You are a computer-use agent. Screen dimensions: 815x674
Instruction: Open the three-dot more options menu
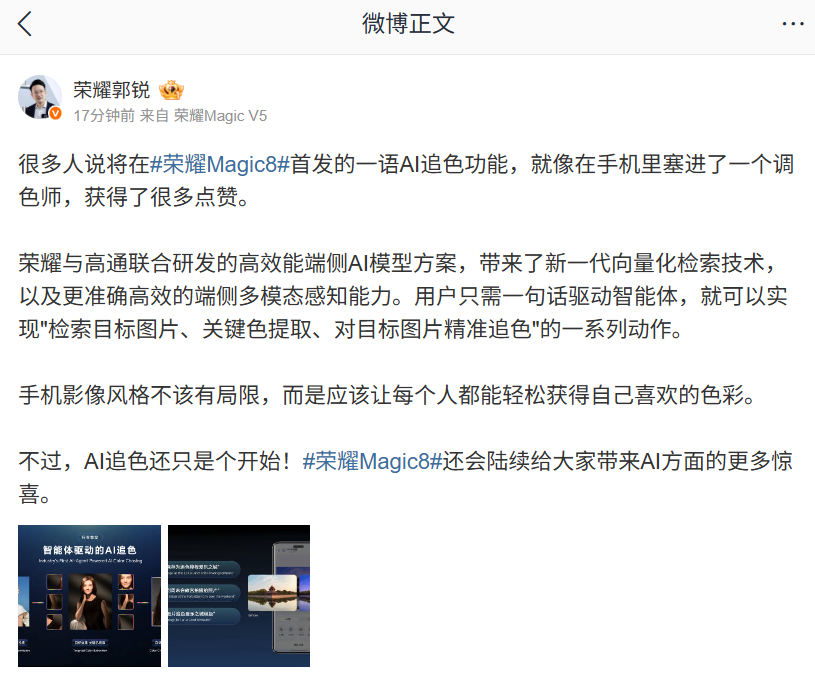[x=793, y=24]
